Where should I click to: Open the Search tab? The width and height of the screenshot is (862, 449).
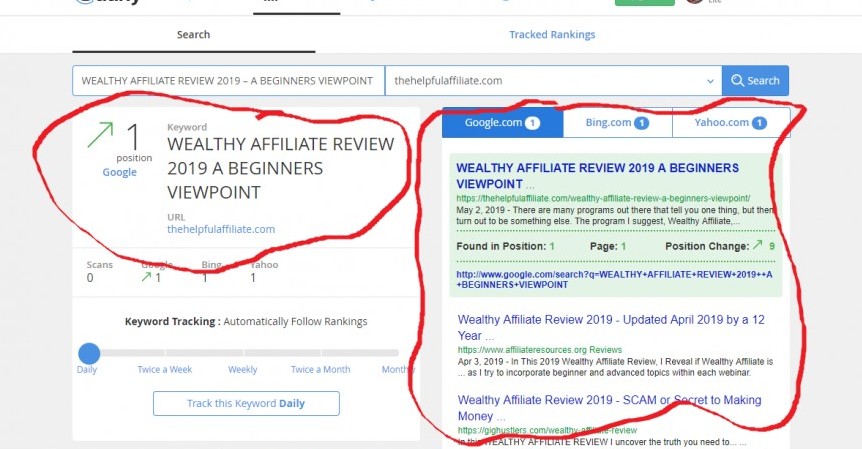(194, 35)
